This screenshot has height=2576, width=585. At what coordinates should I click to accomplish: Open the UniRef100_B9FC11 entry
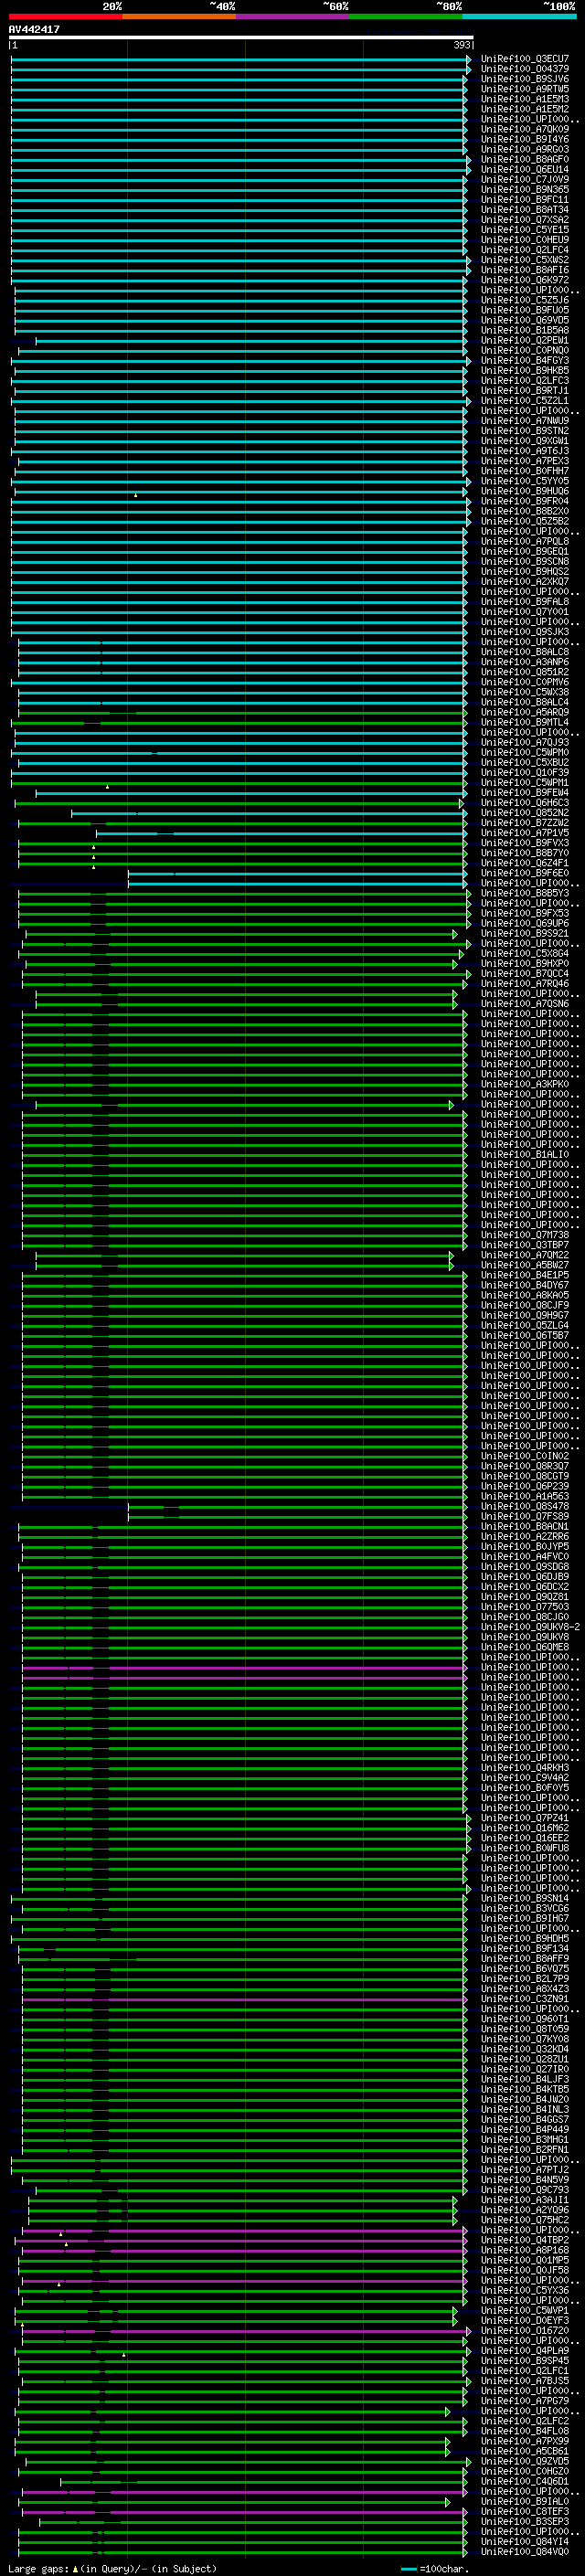tap(524, 199)
